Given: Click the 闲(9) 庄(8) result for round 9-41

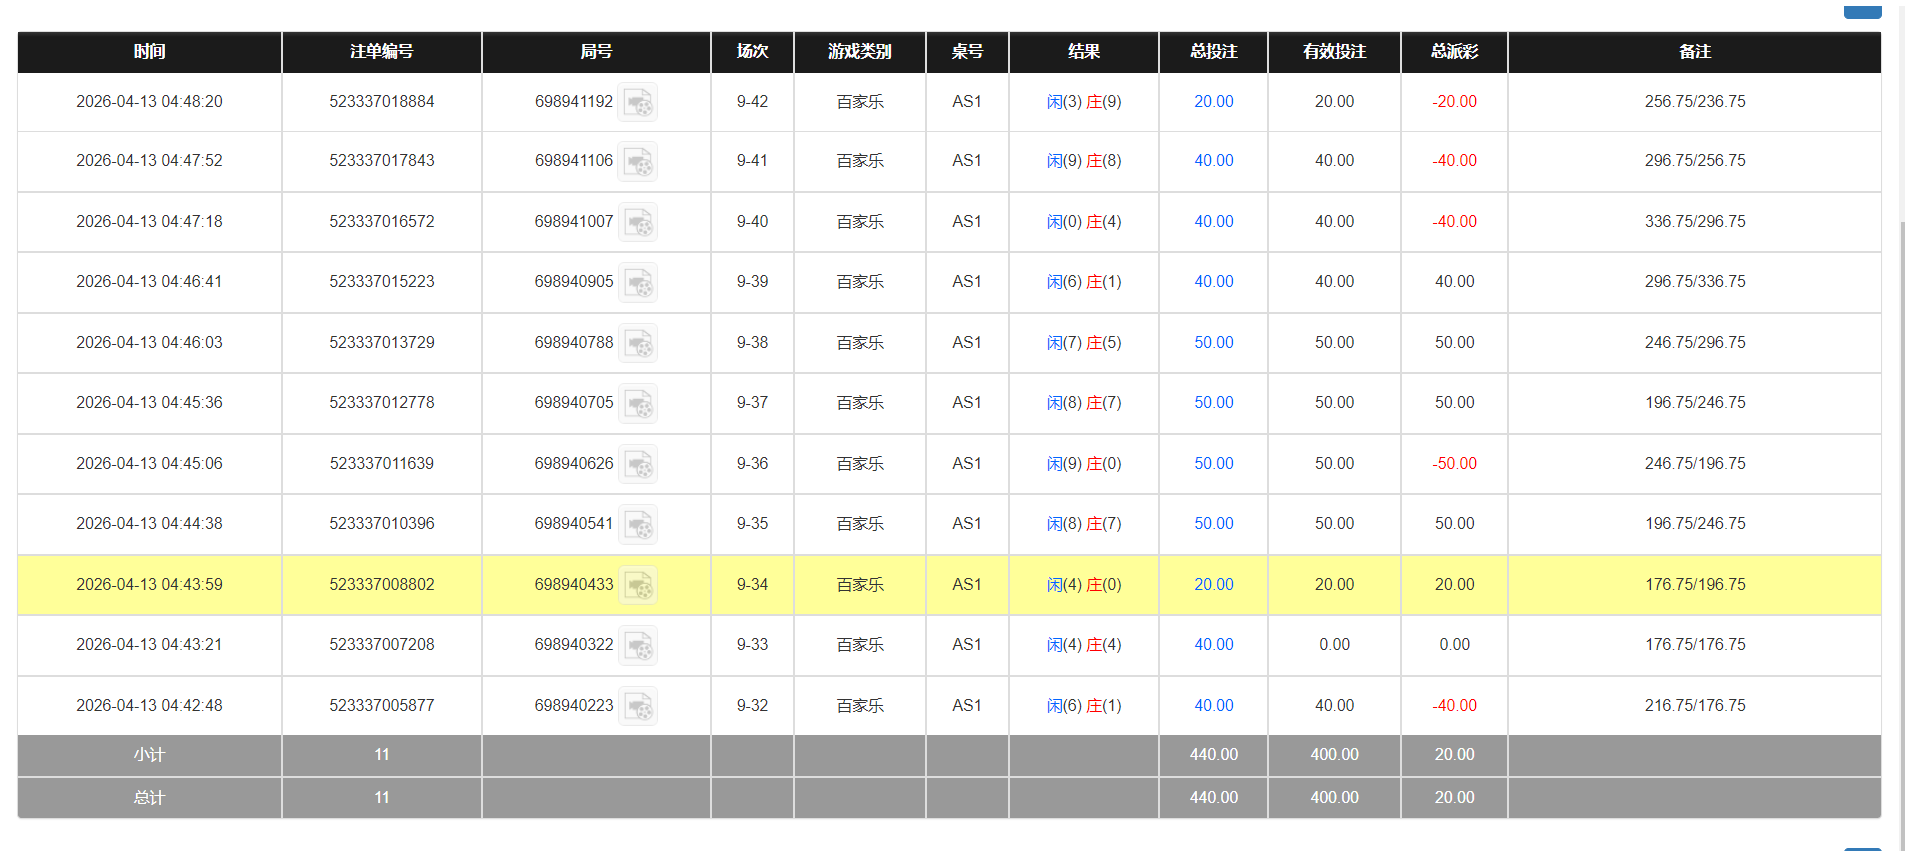Looking at the screenshot, I should tap(1084, 161).
